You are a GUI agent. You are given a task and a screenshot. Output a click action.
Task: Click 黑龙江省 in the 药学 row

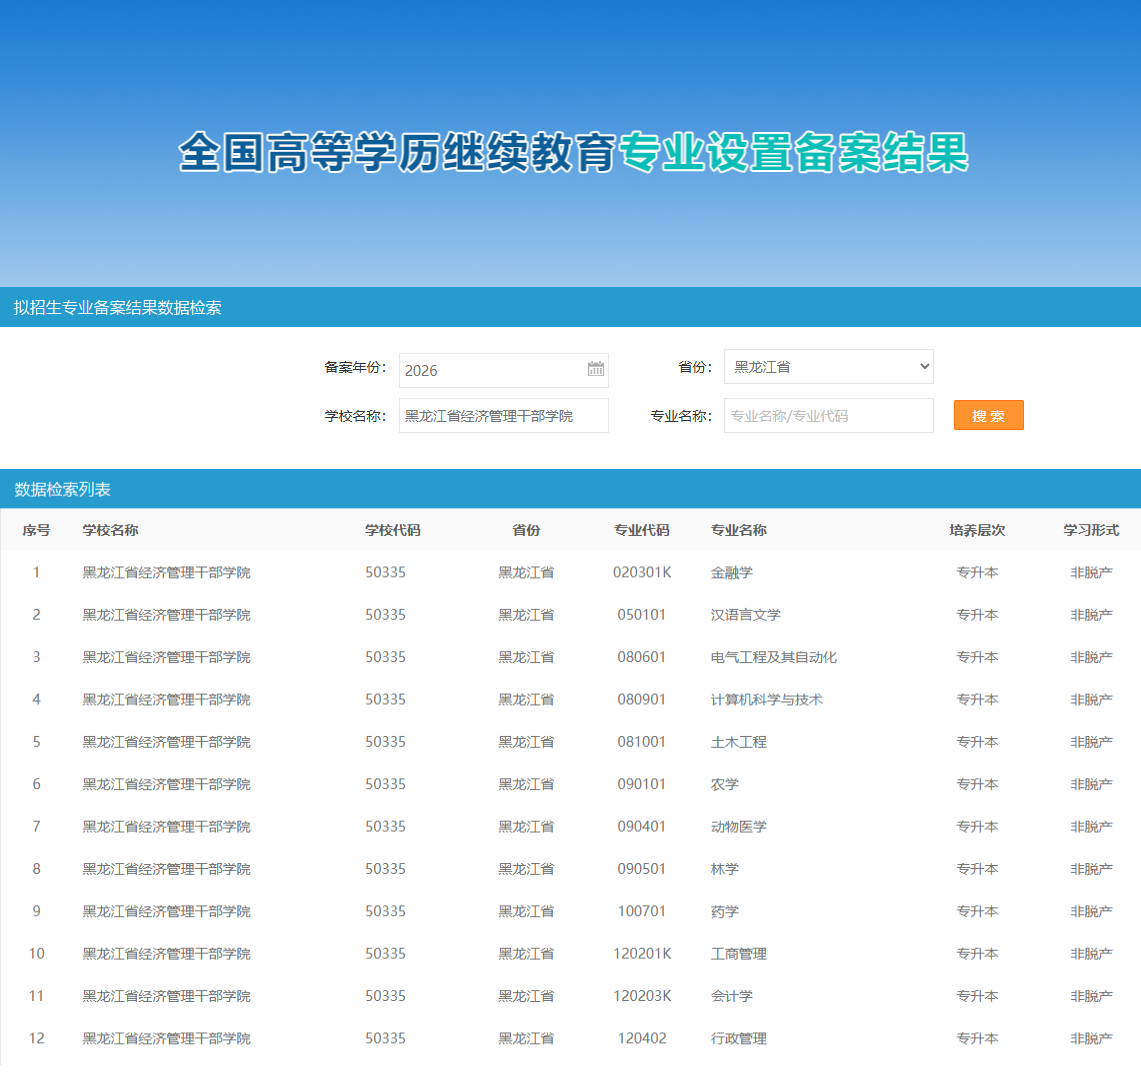526,911
